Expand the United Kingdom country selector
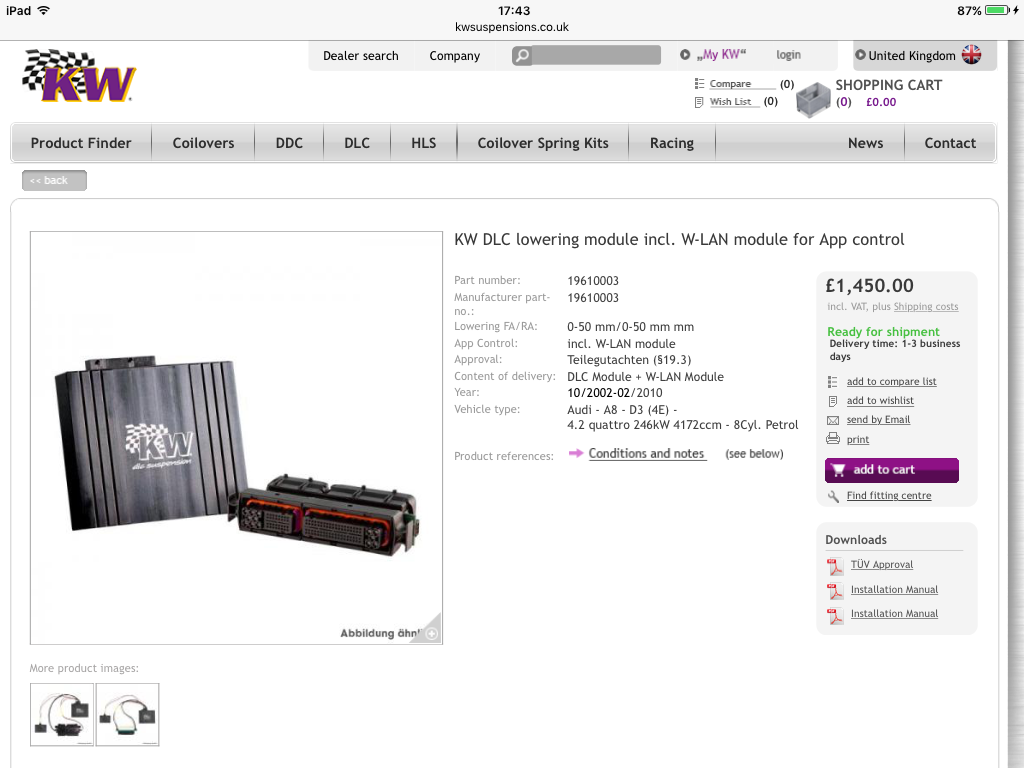Viewport: 1024px width, 768px height. (925, 56)
